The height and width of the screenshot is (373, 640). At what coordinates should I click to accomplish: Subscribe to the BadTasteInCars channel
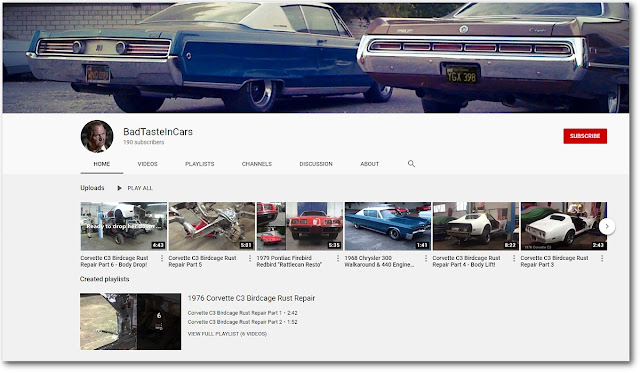pos(585,136)
